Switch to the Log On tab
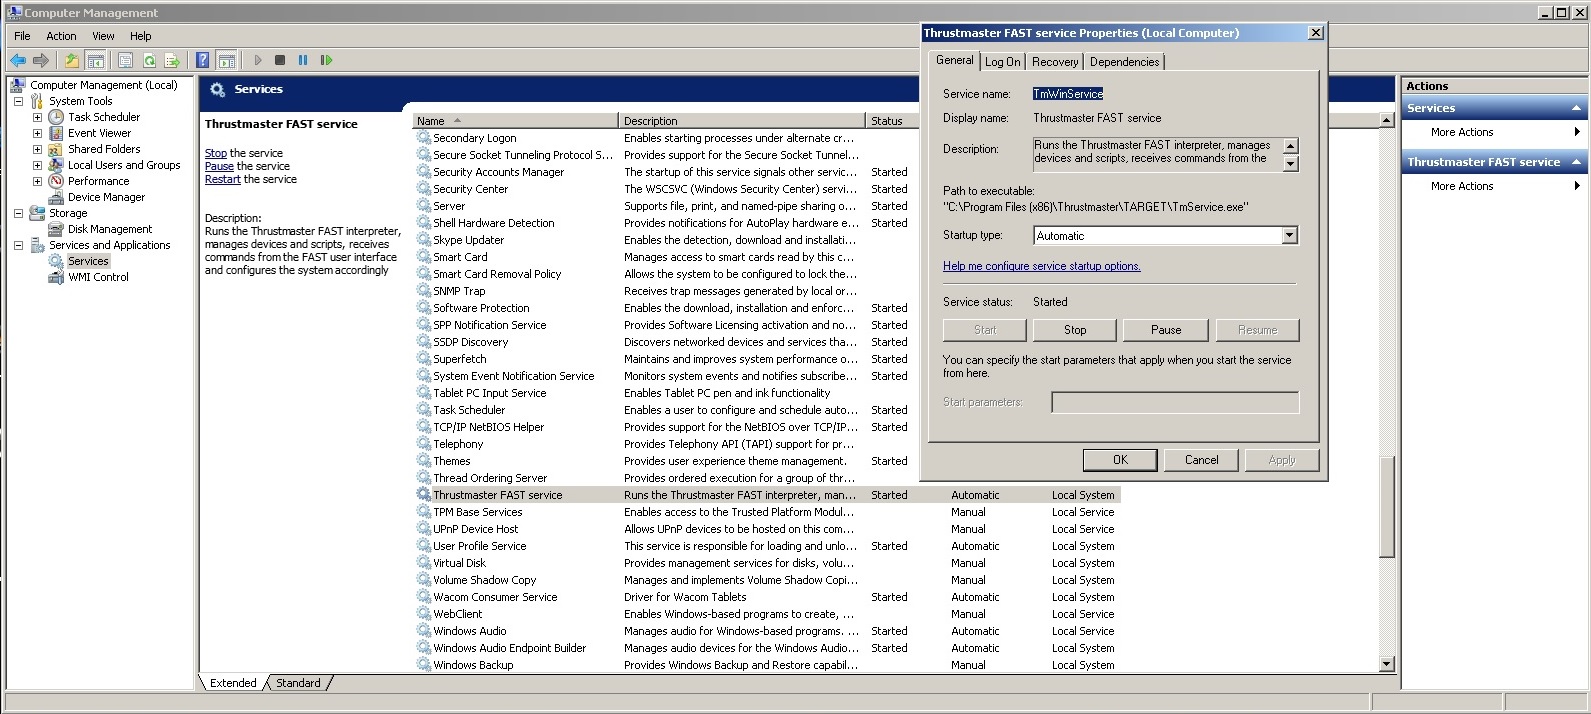Image resolution: width=1591 pixels, height=714 pixels. coord(1003,62)
